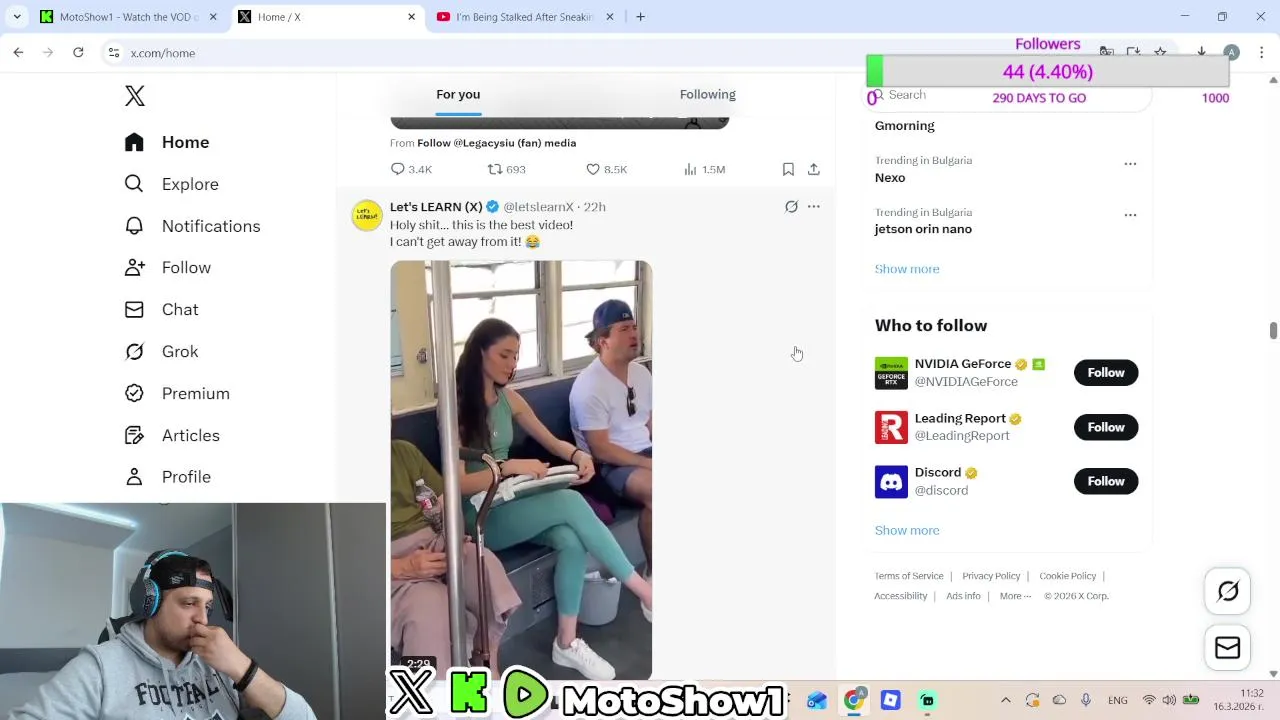Open Chrome three-dot menu
The width and height of the screenshot is (1280, 720).
[1262, 53]
